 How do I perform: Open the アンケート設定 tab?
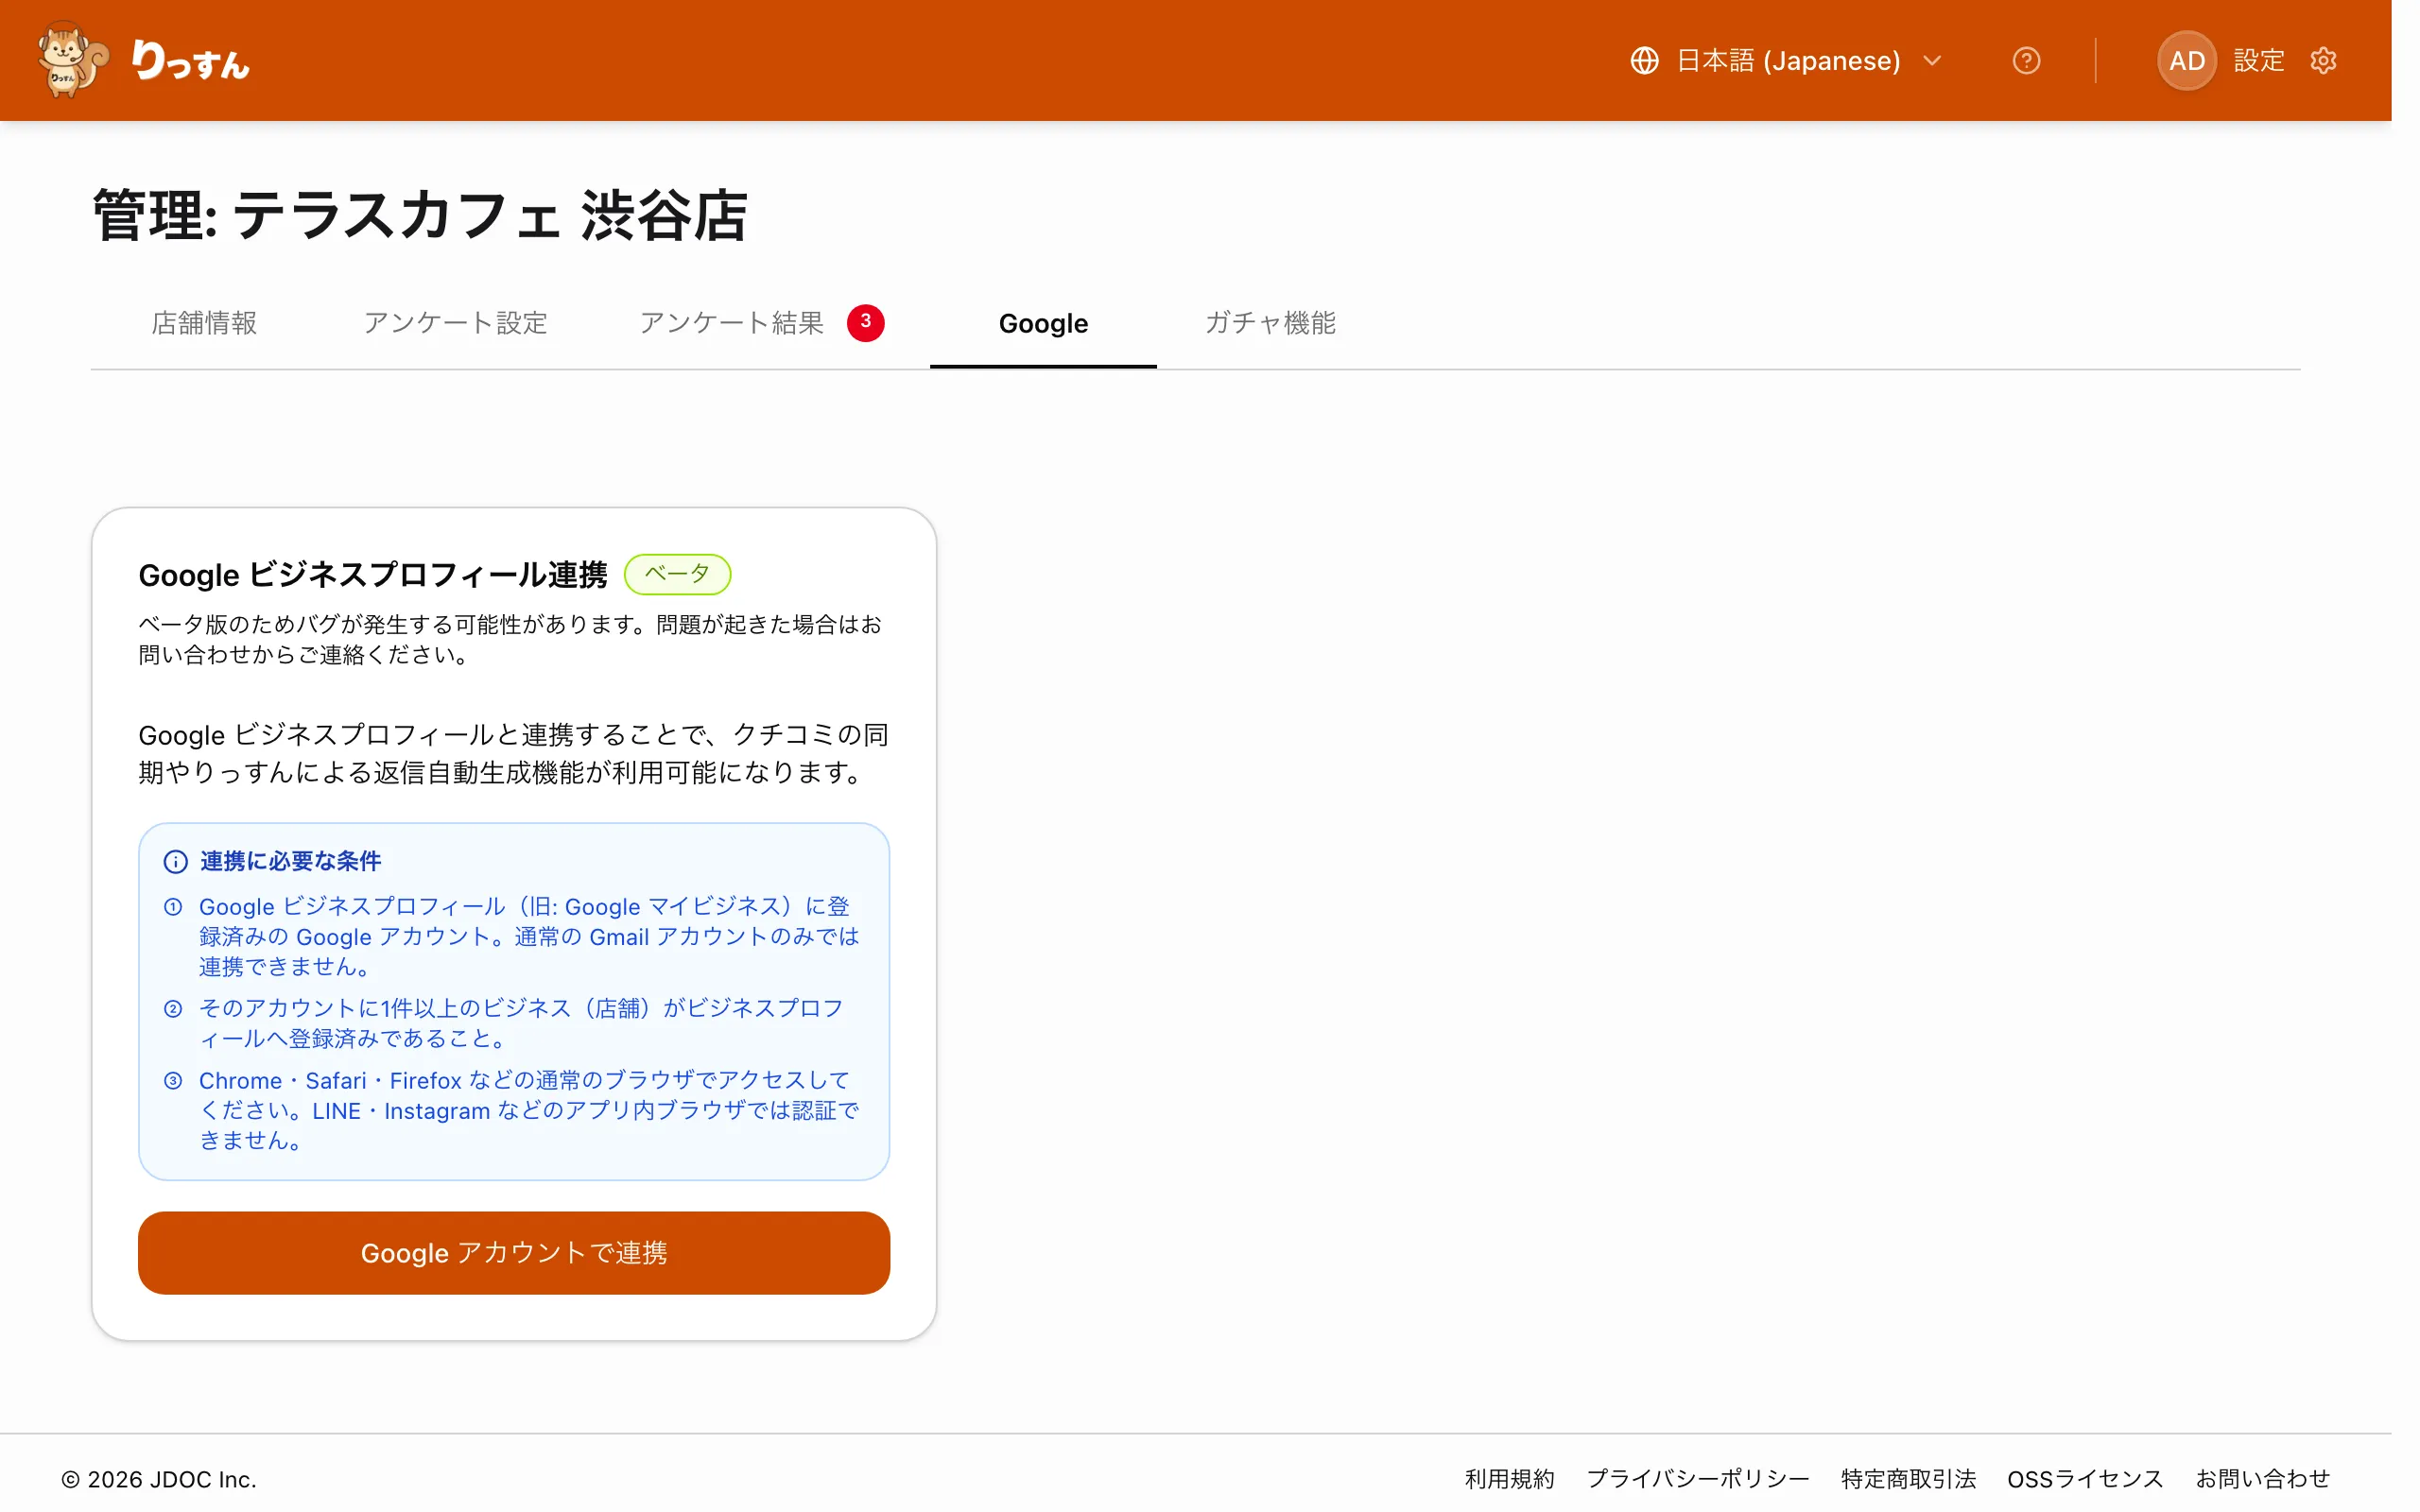455,323
